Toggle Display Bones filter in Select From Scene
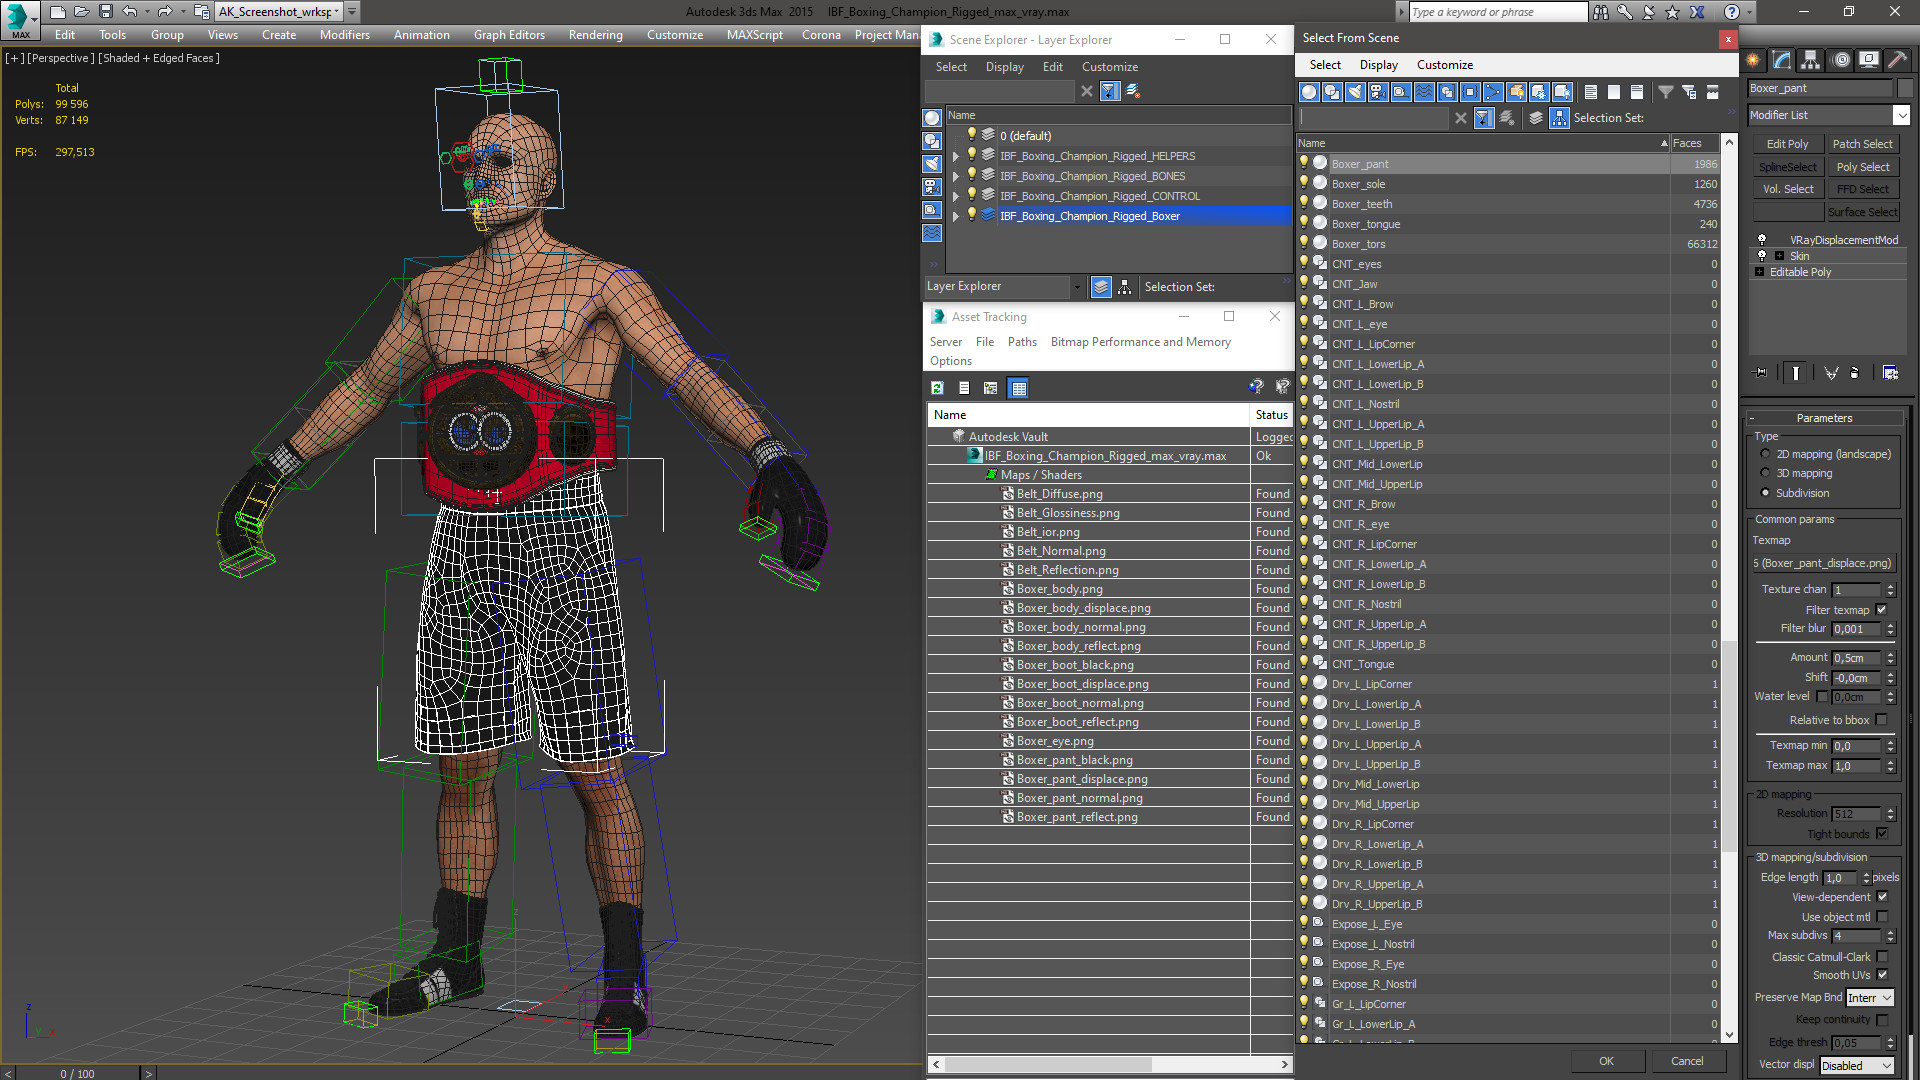Viewport: 1920px width, 1080px height. click(1493, 92)
